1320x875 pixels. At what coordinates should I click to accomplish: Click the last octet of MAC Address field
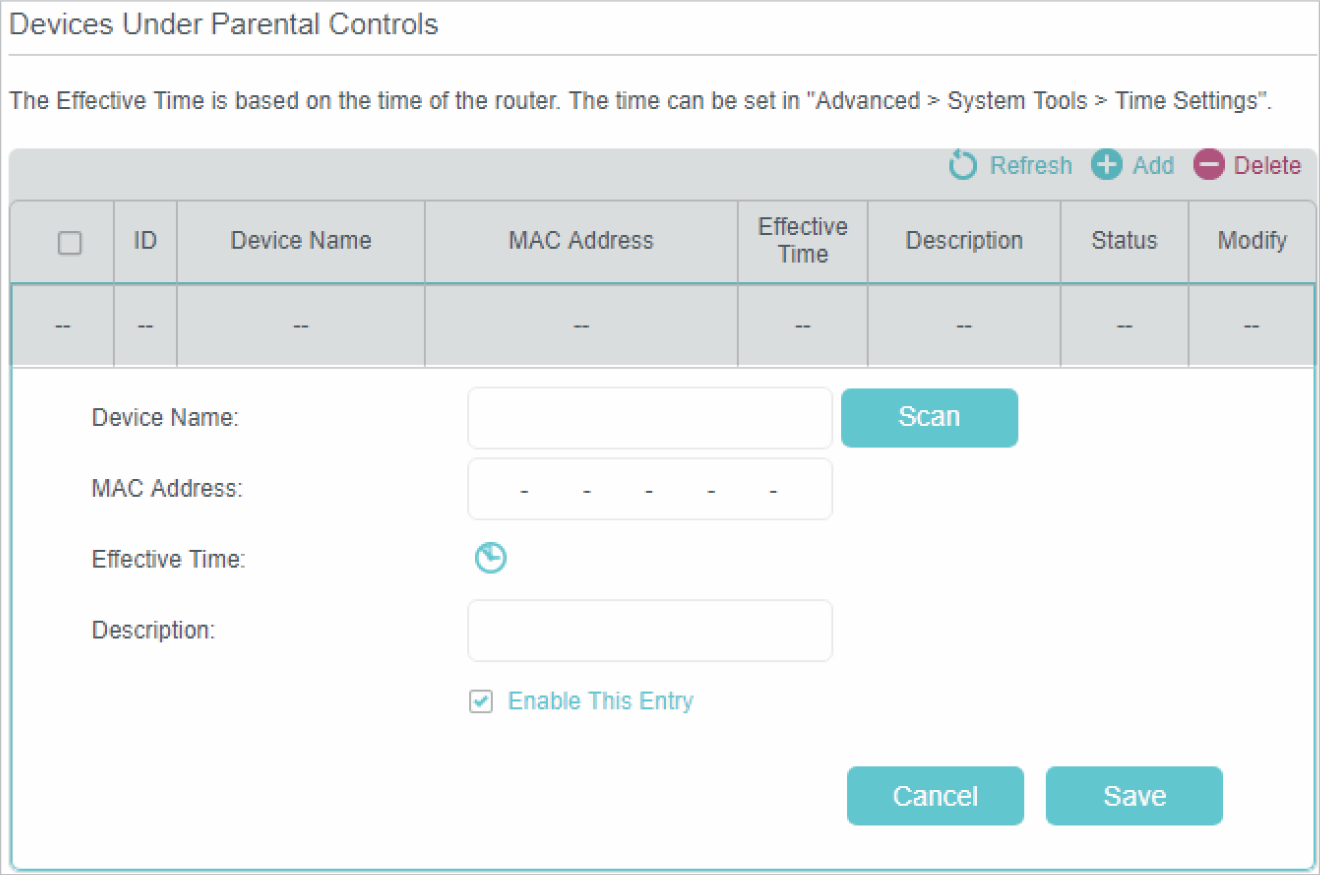click(x=802, y=490)
